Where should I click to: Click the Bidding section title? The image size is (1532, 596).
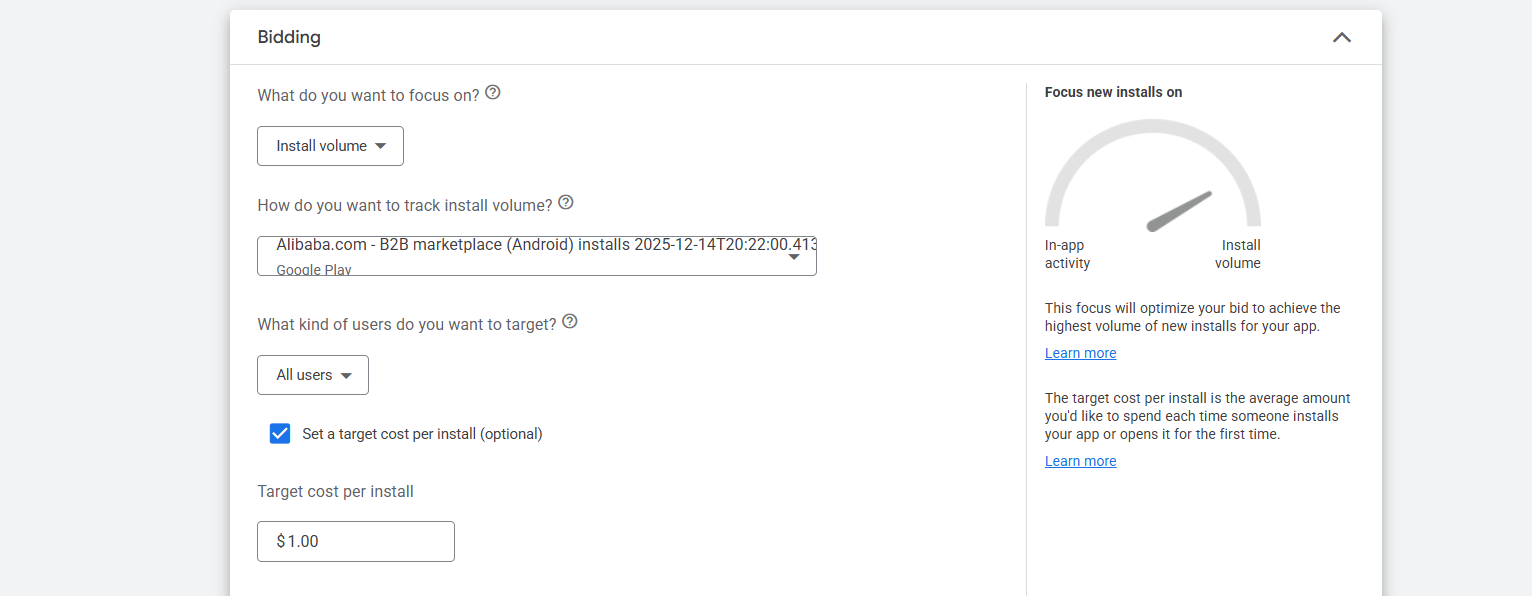289,38
